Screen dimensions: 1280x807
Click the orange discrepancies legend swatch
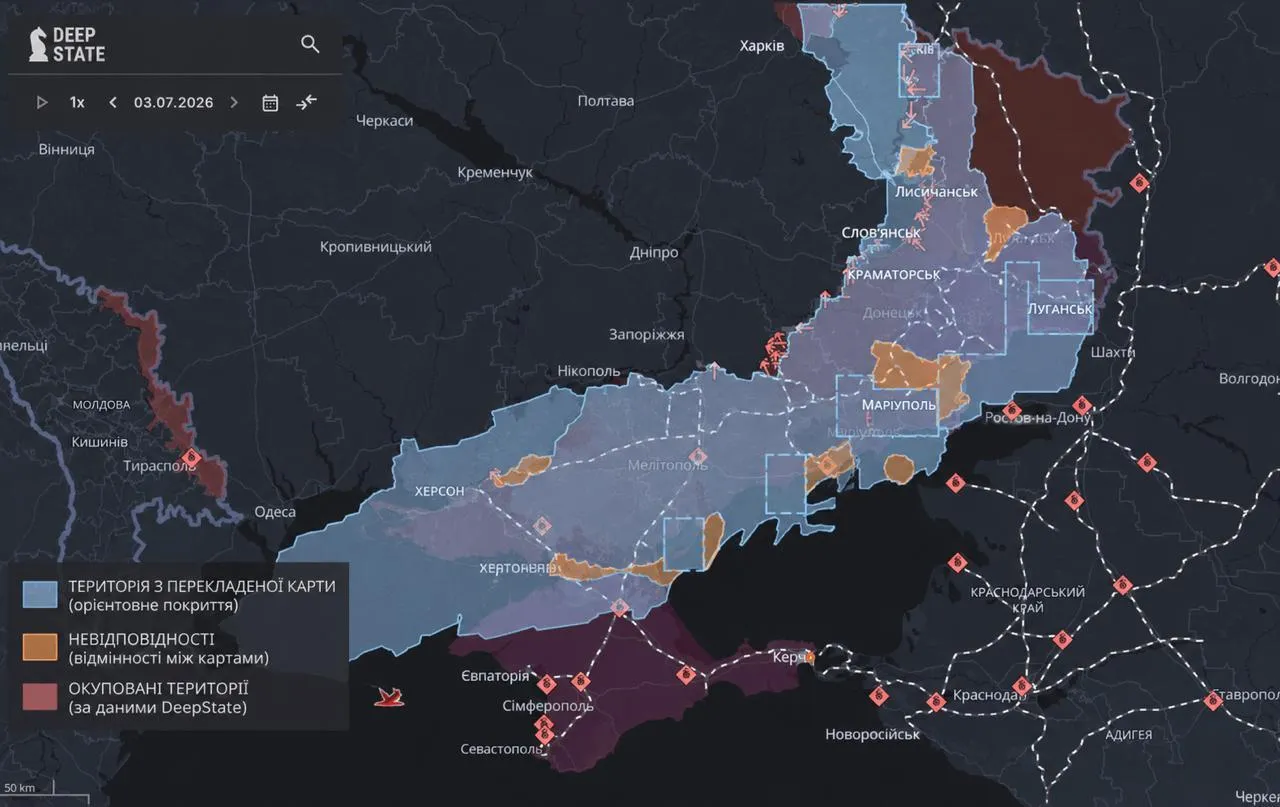click(40, 646)
